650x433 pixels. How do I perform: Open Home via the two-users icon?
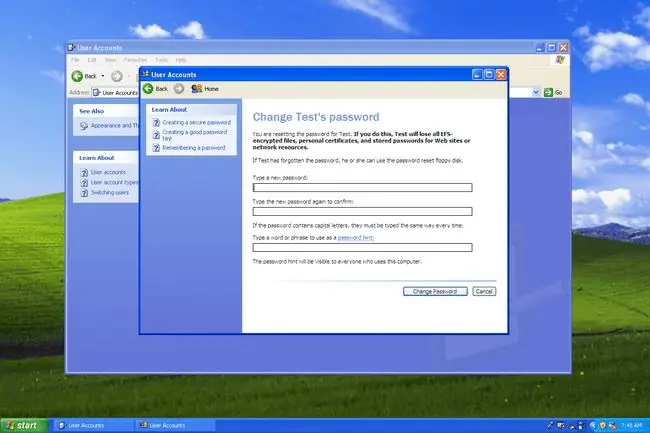pyautogui.click(x=196, y=88)
